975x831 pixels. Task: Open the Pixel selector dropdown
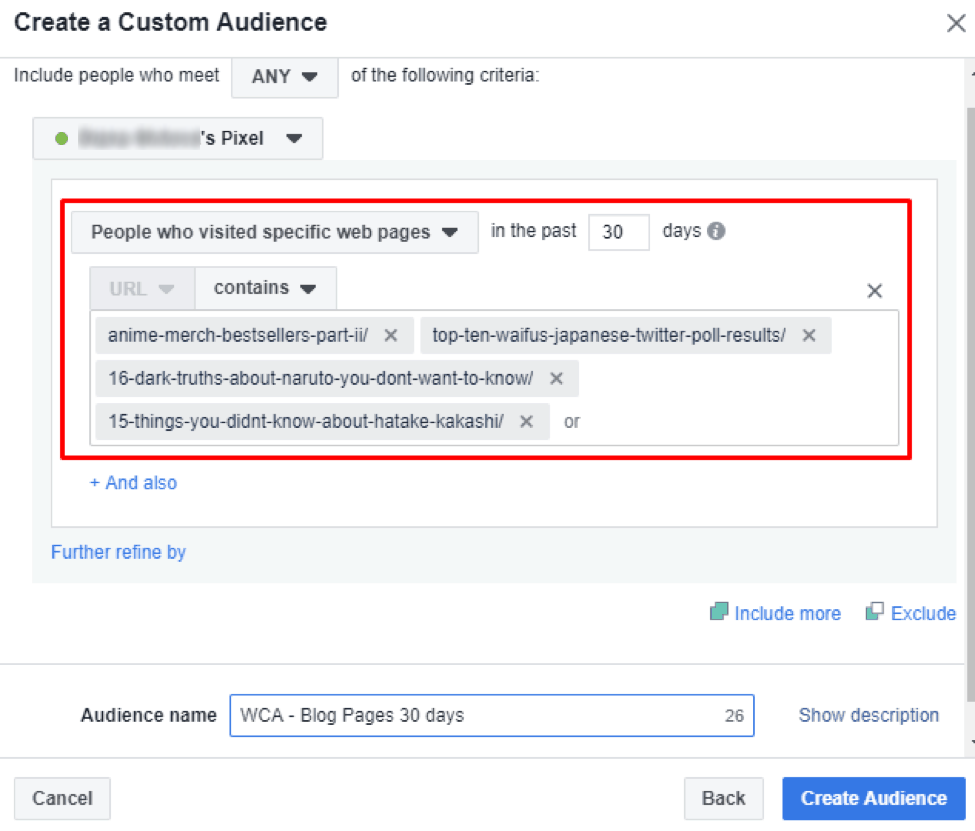pos(294,138)
